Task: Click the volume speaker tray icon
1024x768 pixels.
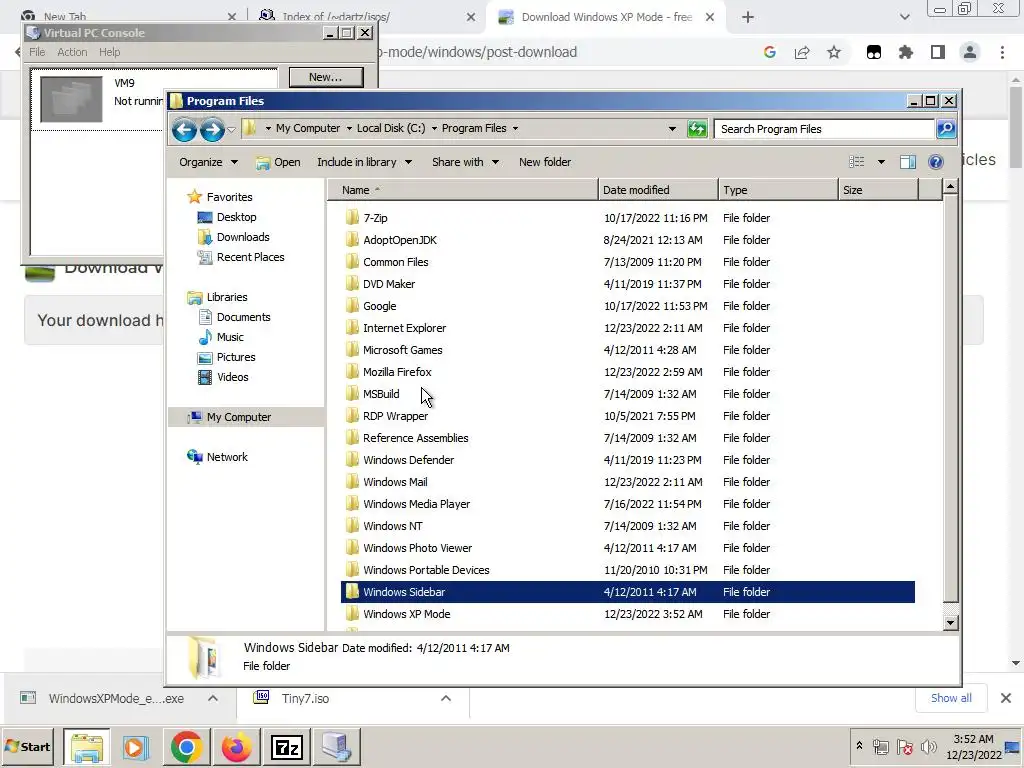Action: click(x=928, y=746)
